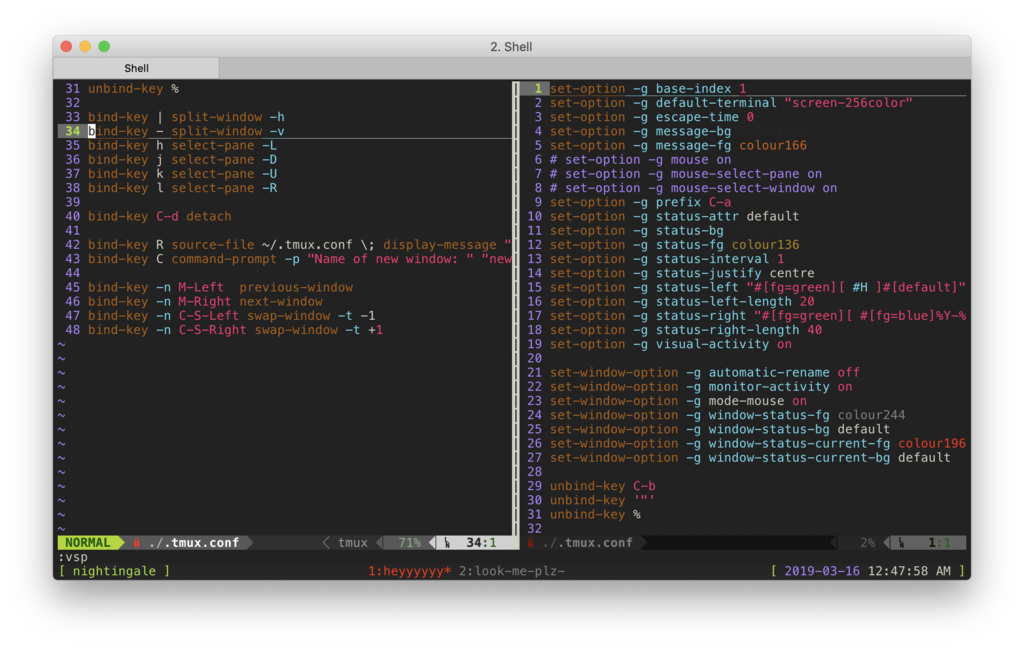Click the 34:1 cursor position indicator
1024x650 pixels.
pyautogui.click(x=481, y=543)
